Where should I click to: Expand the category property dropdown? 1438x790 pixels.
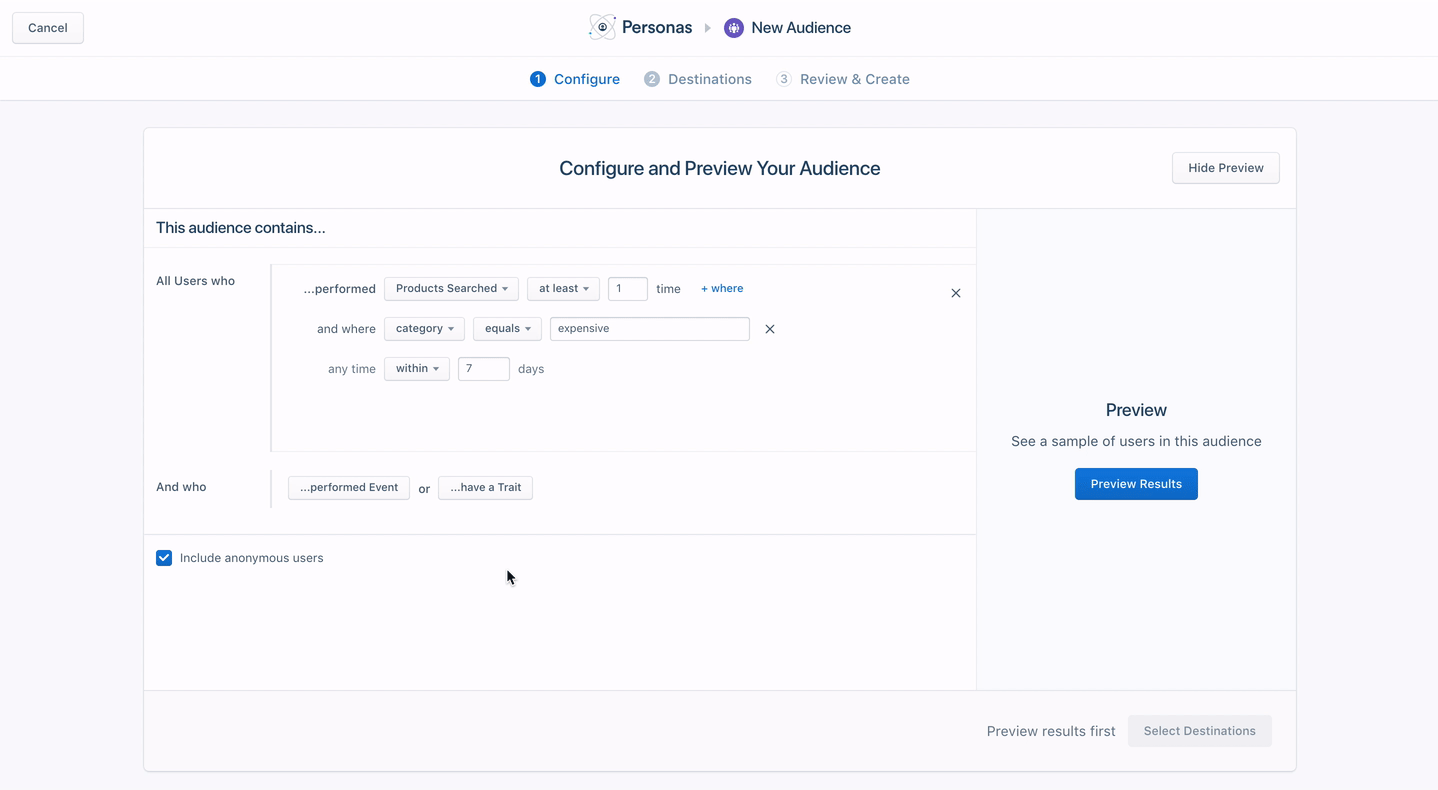[x=424, y=329]
